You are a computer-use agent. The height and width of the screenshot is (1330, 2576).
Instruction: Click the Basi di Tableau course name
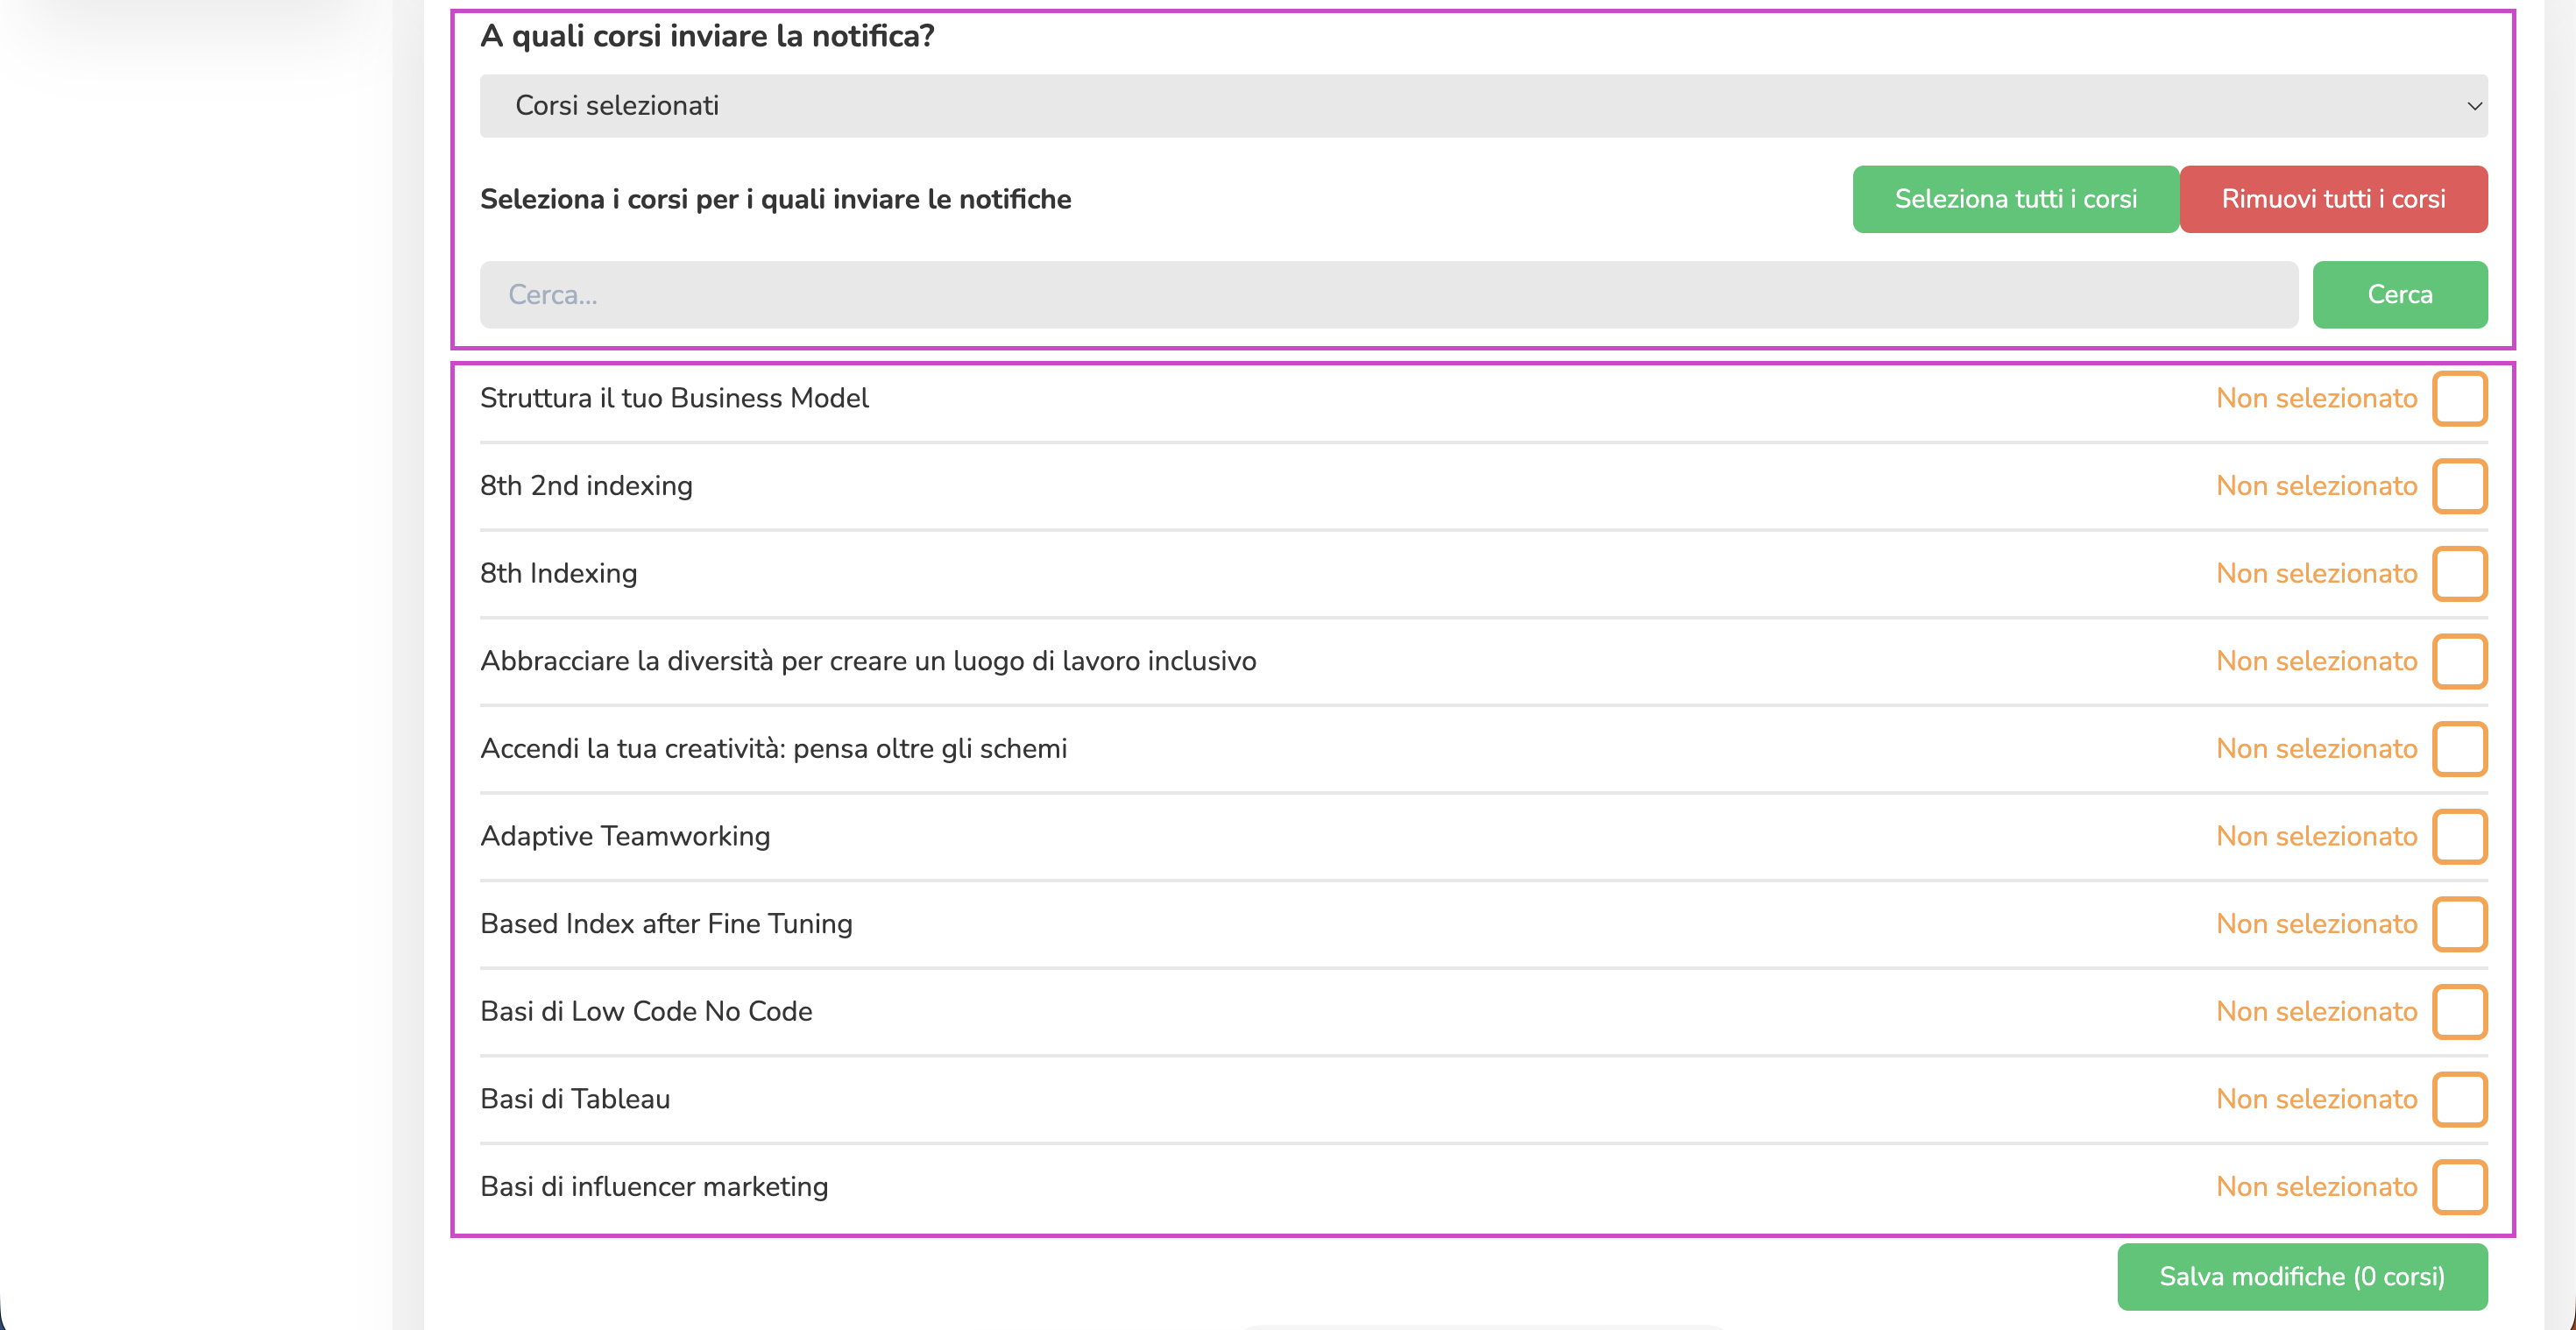click(x=575, y=1099)
